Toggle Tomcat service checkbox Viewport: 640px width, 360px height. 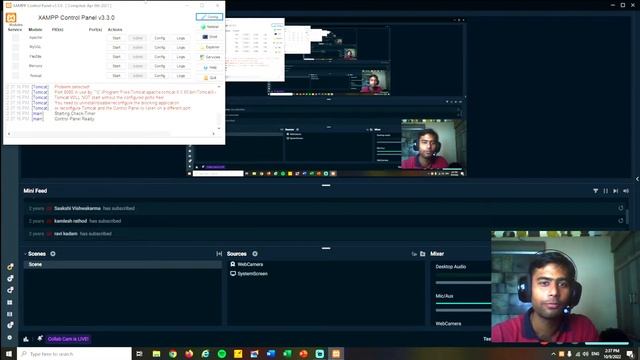click(x=16, y=76)
